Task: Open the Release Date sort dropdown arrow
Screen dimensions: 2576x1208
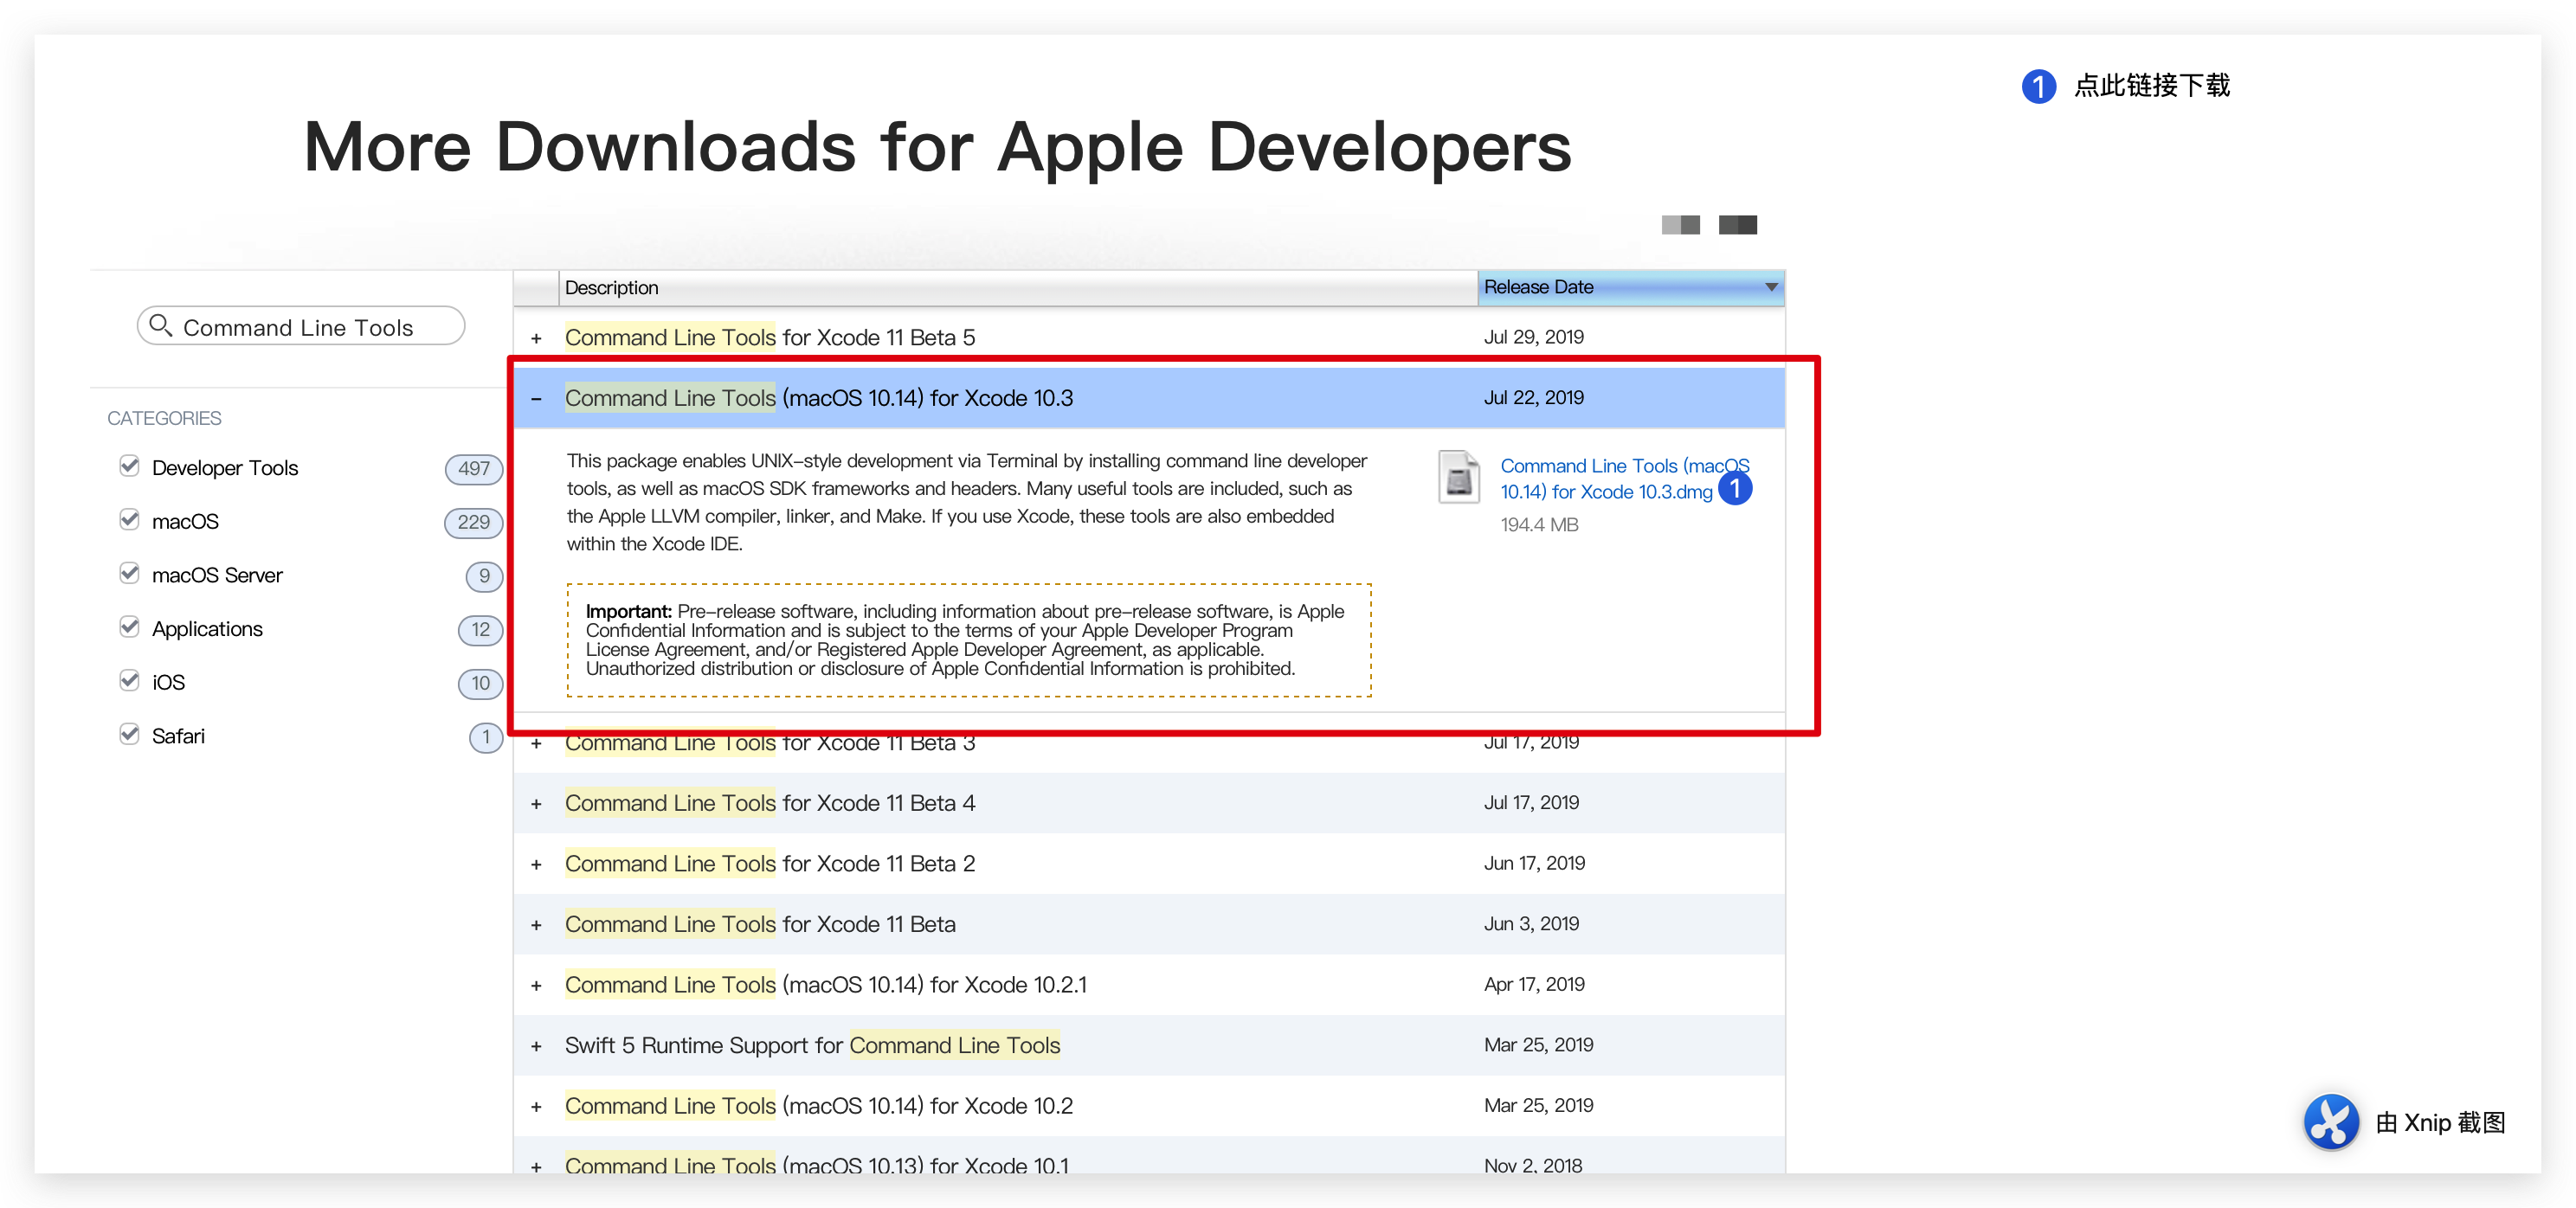Action: pyautogui.click(x=1770, y=287)
